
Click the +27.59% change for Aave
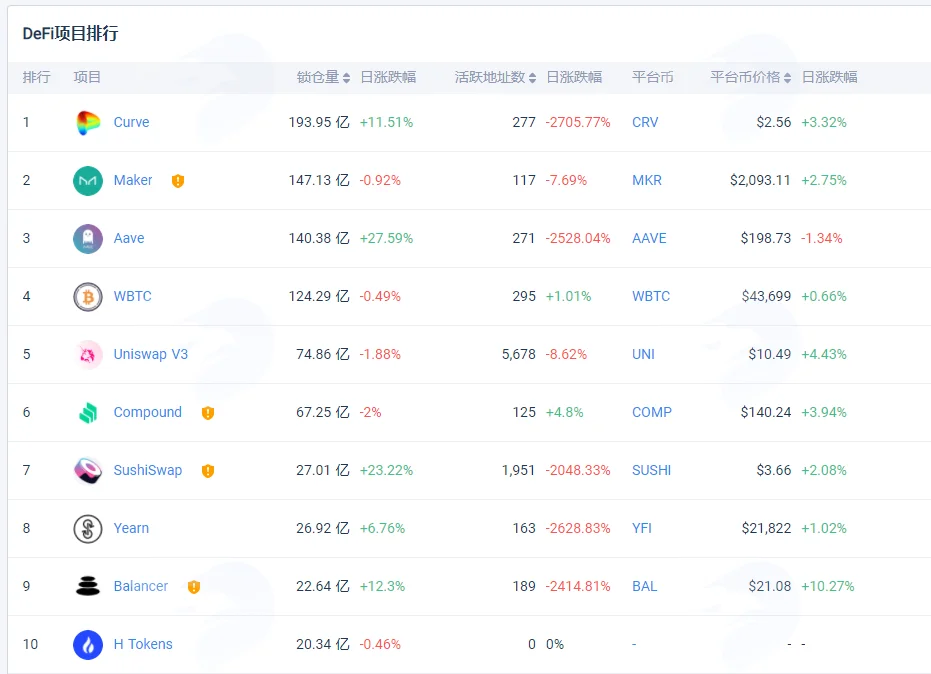pos(386,238)
